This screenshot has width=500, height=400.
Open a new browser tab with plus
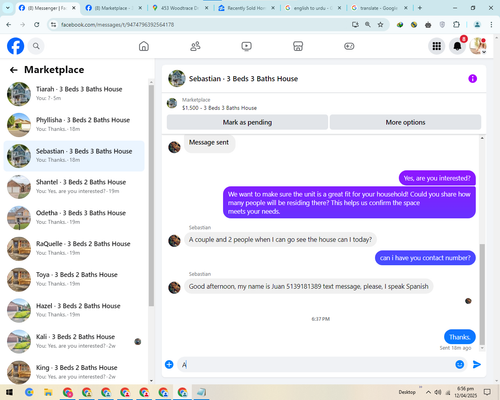point(420,8)
